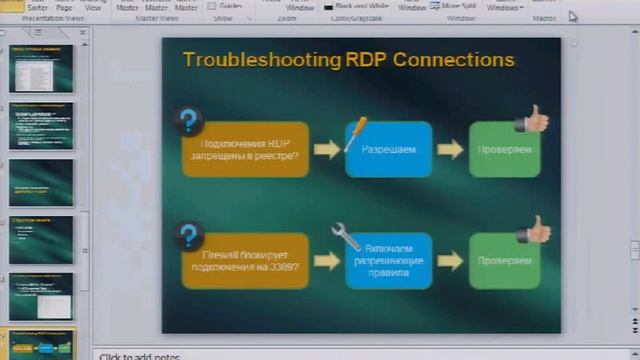This screenshot has height=360, width=640.
Task: Click Fit to Window
Action: coord(300,6)
